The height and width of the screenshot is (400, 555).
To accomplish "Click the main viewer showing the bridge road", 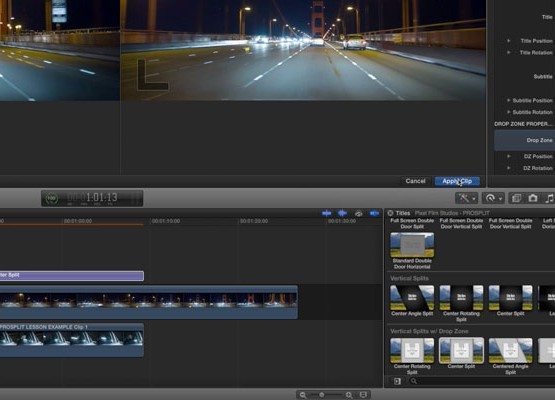I will [x=303, y=50].
